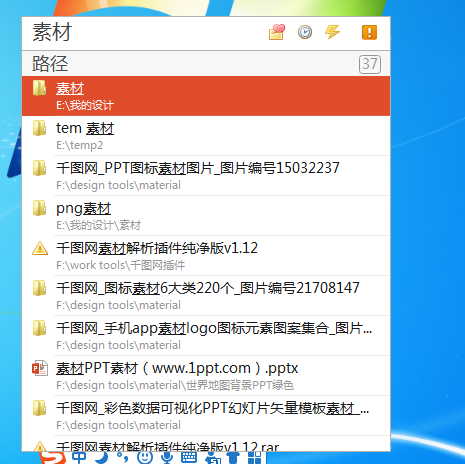Click the E:\temp2 path text
Screen dimensions: 465x464
click(79, 145)
